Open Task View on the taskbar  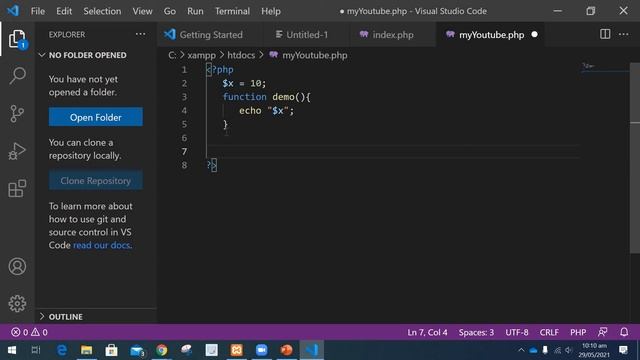click(x=36, y=350)
